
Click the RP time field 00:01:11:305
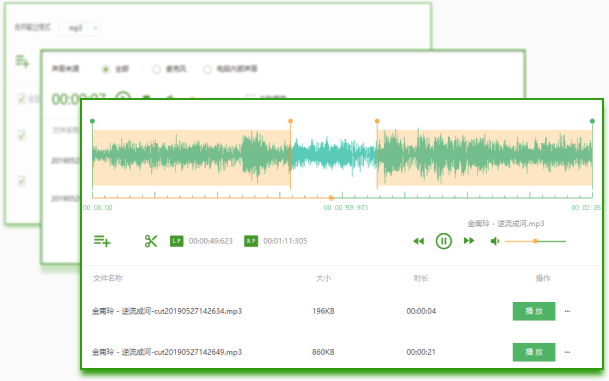click(x=285, y=241)
